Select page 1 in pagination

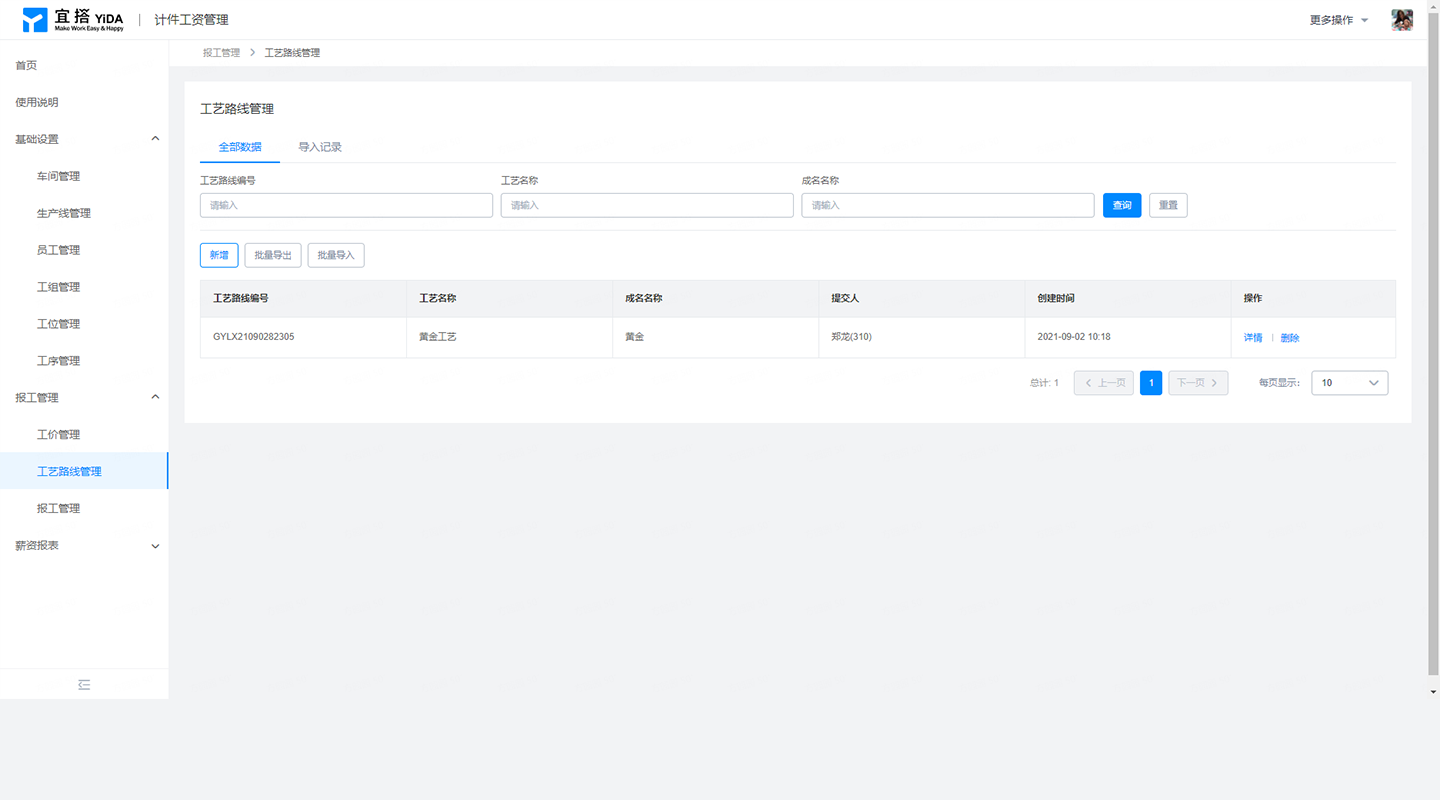coord(1151,383)
